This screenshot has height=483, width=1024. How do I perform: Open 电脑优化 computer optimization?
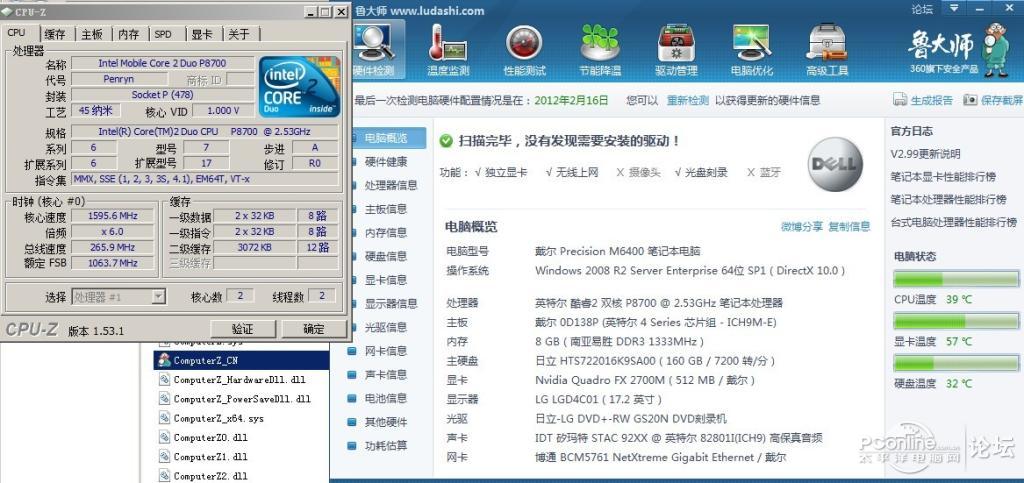pos(752,50)
